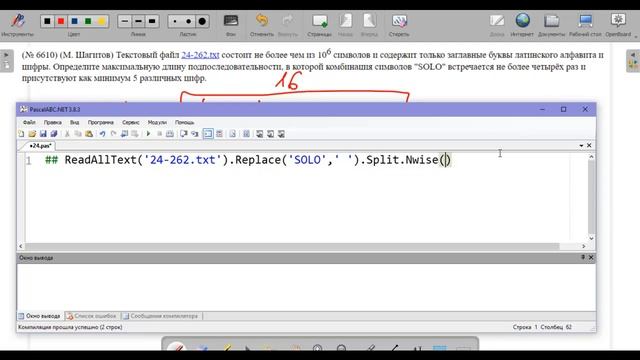The height and width of the screenshot is (360, 640).
Task: Redo the edit in PascalABC toolbar
Action: pyautogui.click(x=113, y=134)
